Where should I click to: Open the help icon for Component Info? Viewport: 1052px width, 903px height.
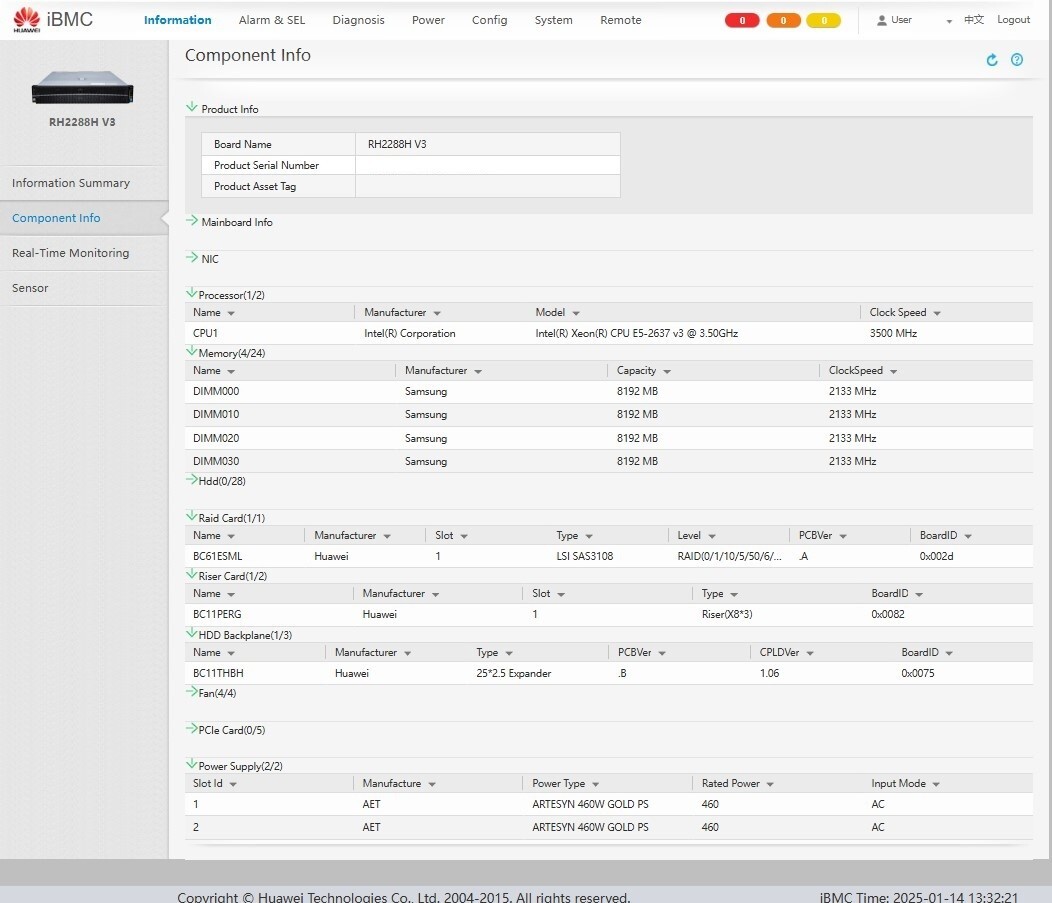[x=1017, y=60]
